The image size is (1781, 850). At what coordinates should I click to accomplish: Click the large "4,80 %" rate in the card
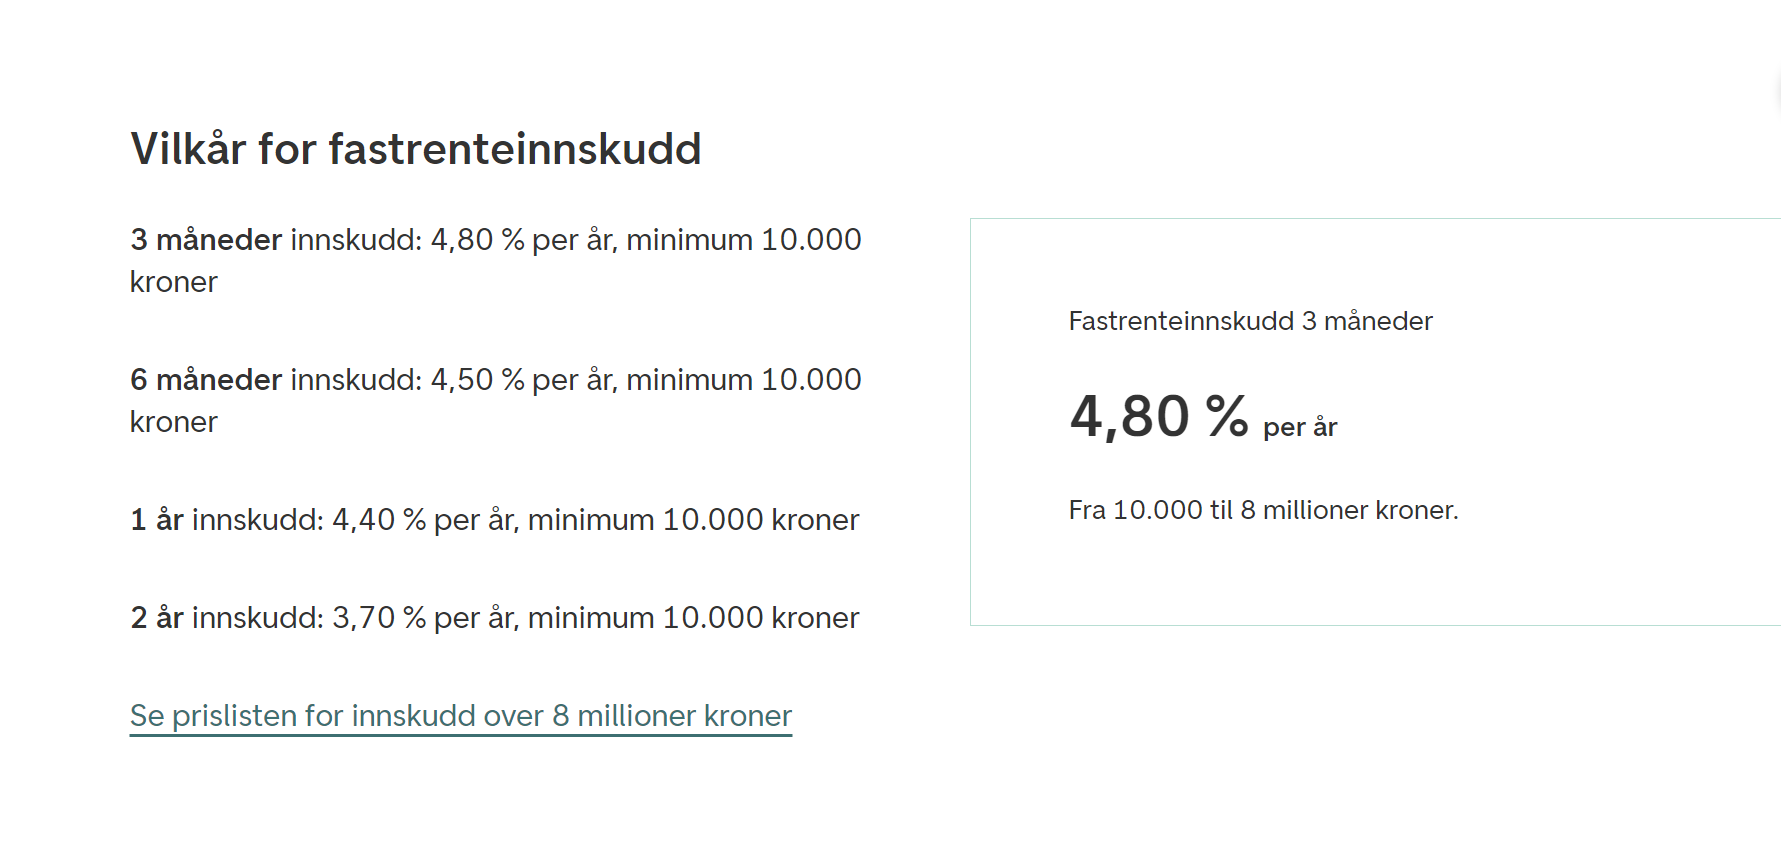(x=1159, y=416)
